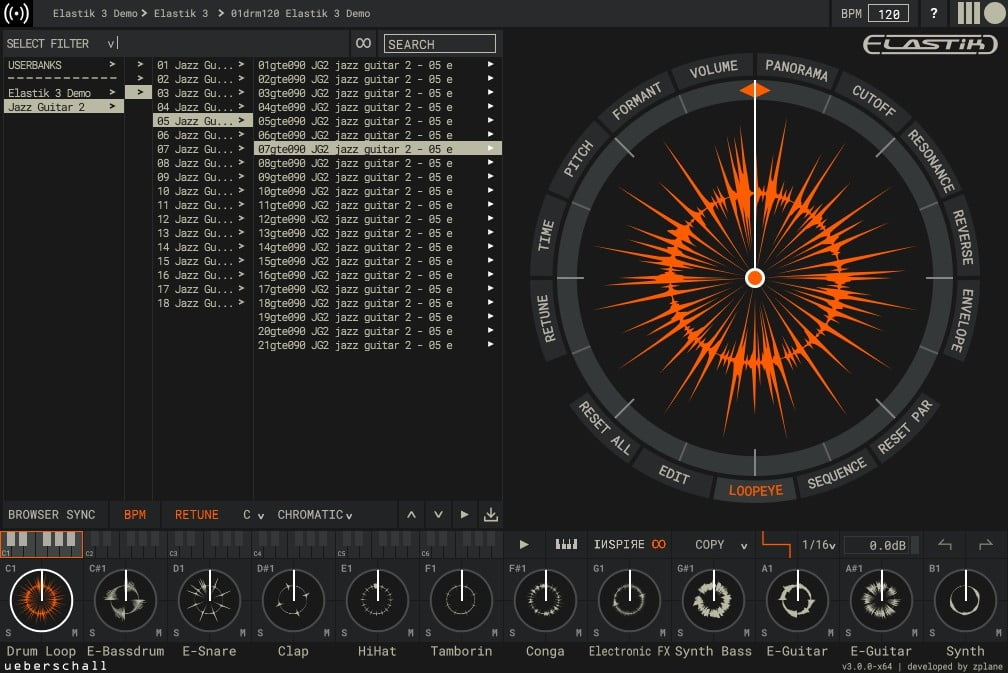Open the root key C dropdown
This screenshot has height=673, width=1008.
253,515
